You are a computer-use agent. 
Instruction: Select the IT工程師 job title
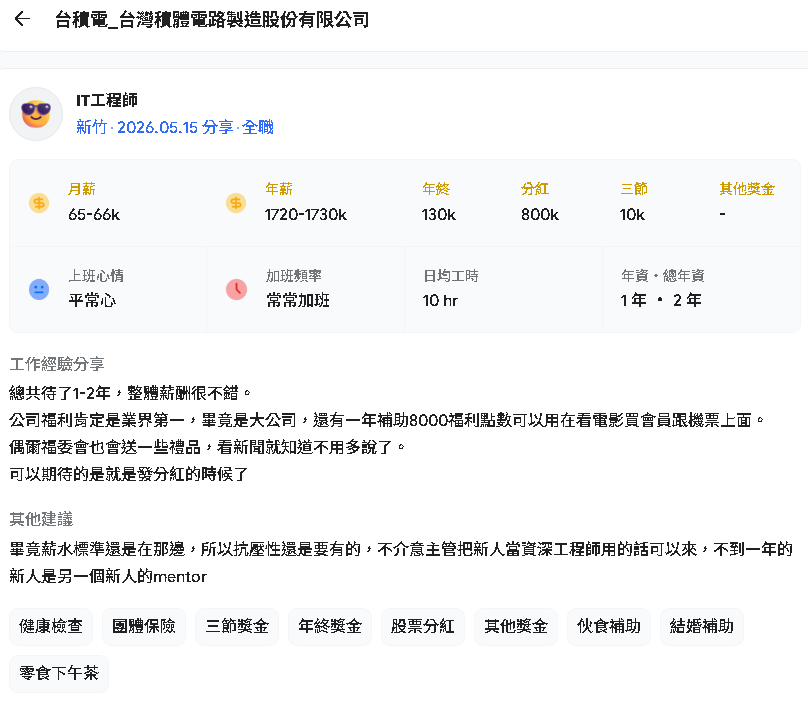(x=107, y=100)
